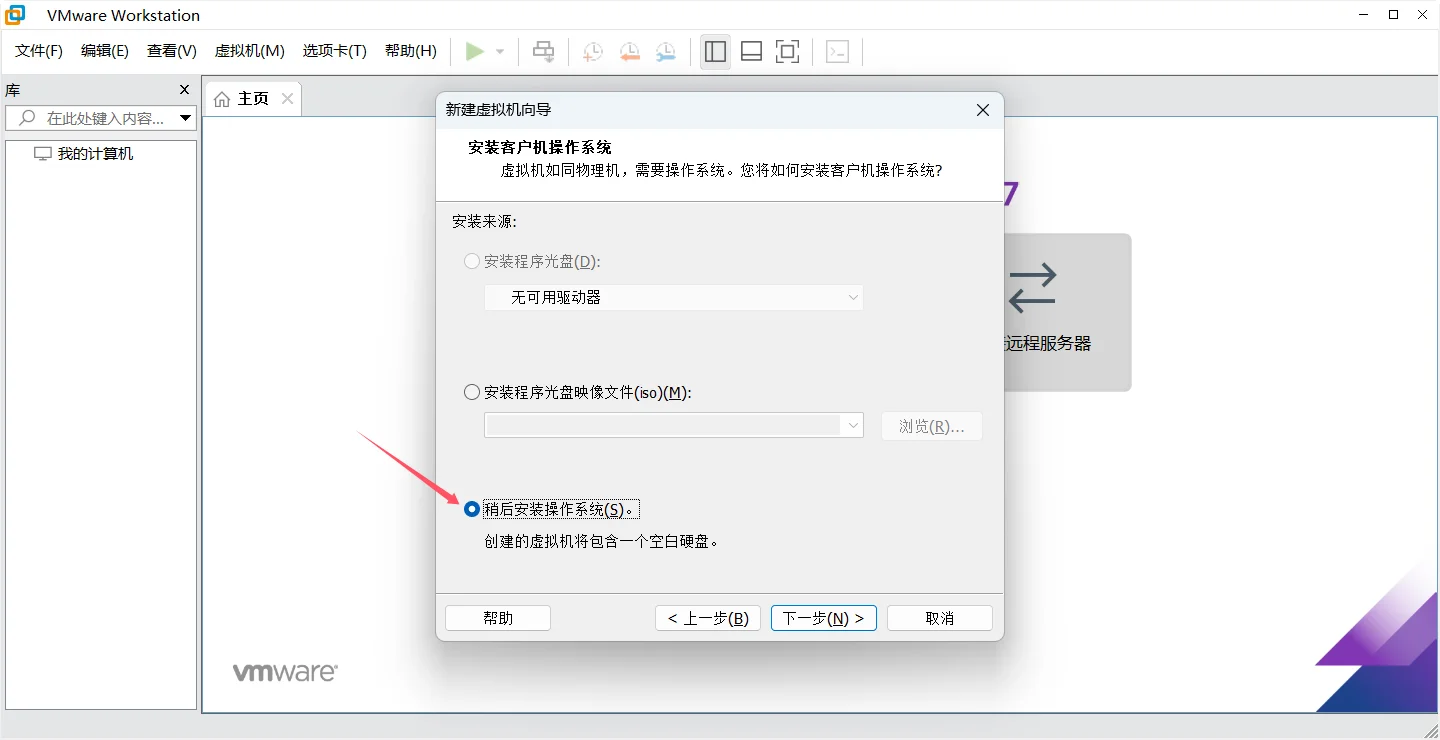The width and height of the screenshot is (1440, 740).
Task: Open the 无可用驱动器 drive dropdown
Action: tap(674, 297)
